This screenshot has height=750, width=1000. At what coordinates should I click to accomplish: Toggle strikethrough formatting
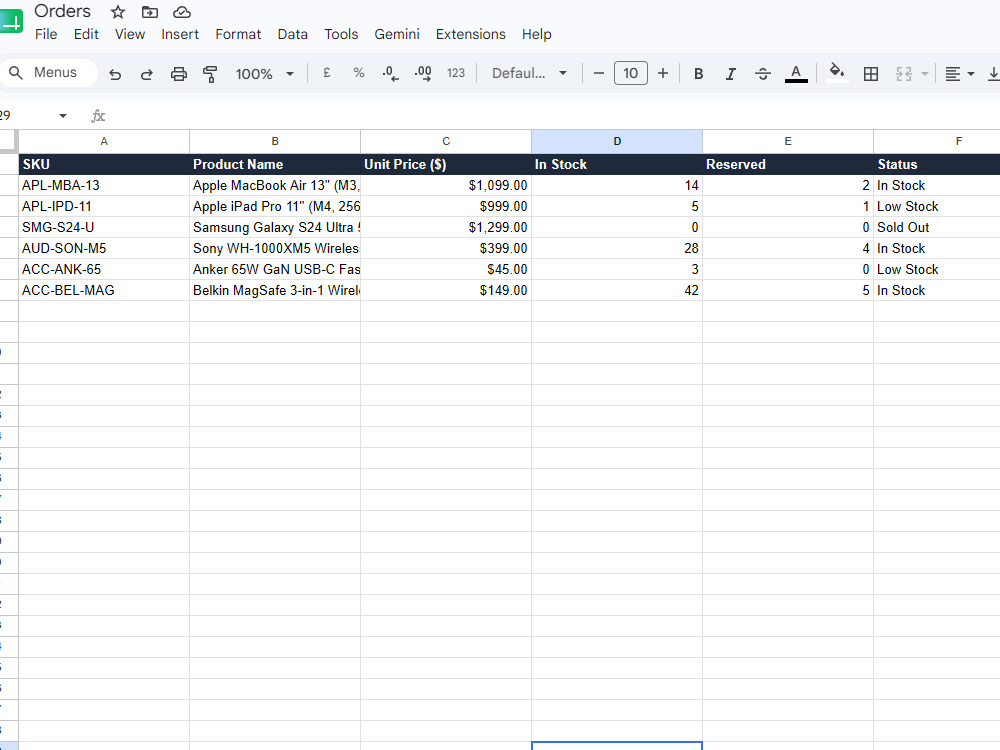pyautogui.click(x=763, y=74)
